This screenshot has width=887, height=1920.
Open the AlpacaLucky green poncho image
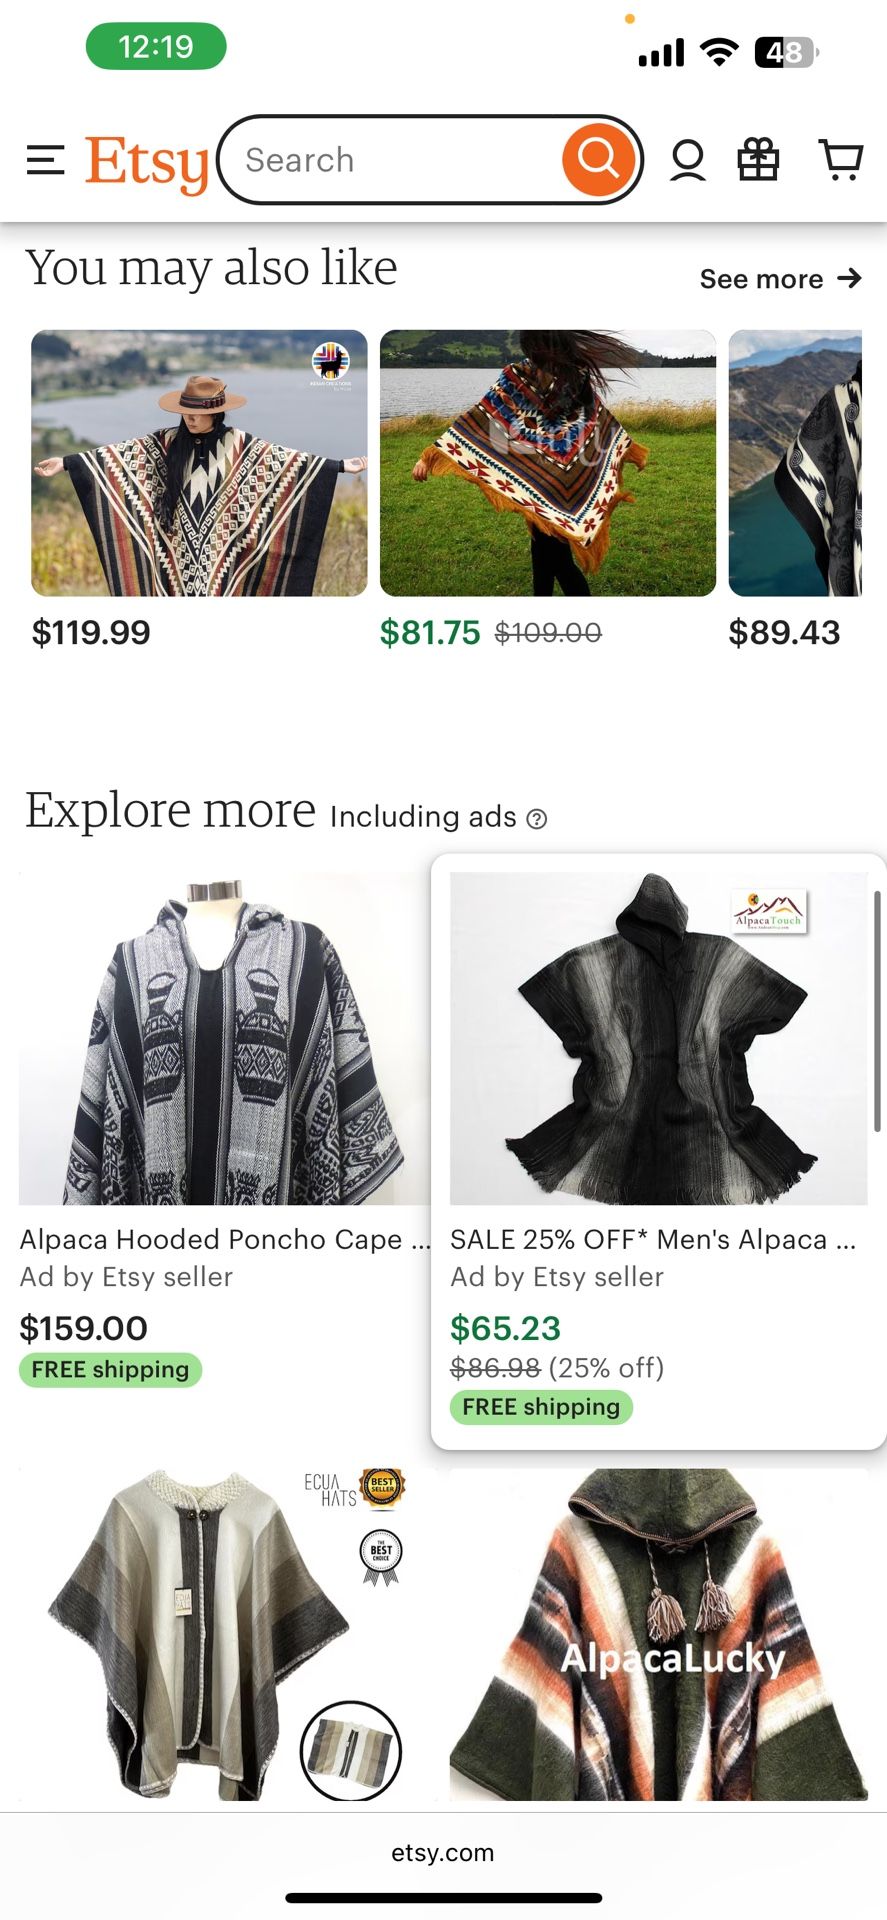pyautogui.click(x=658, y=1635)
